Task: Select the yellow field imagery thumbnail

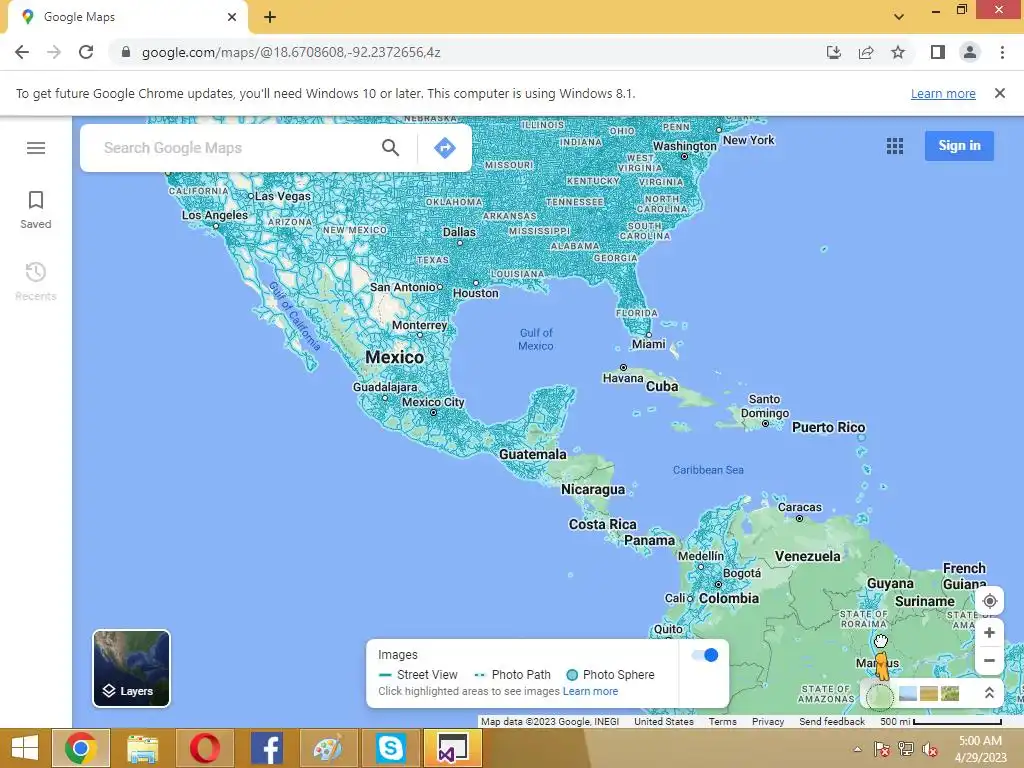Action: (929, 693)
